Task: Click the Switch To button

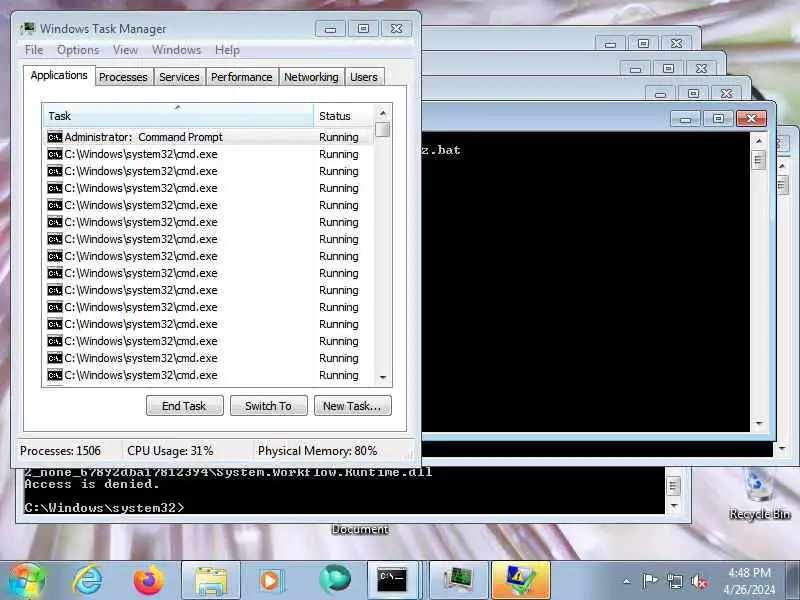Action: pos(269,406)
